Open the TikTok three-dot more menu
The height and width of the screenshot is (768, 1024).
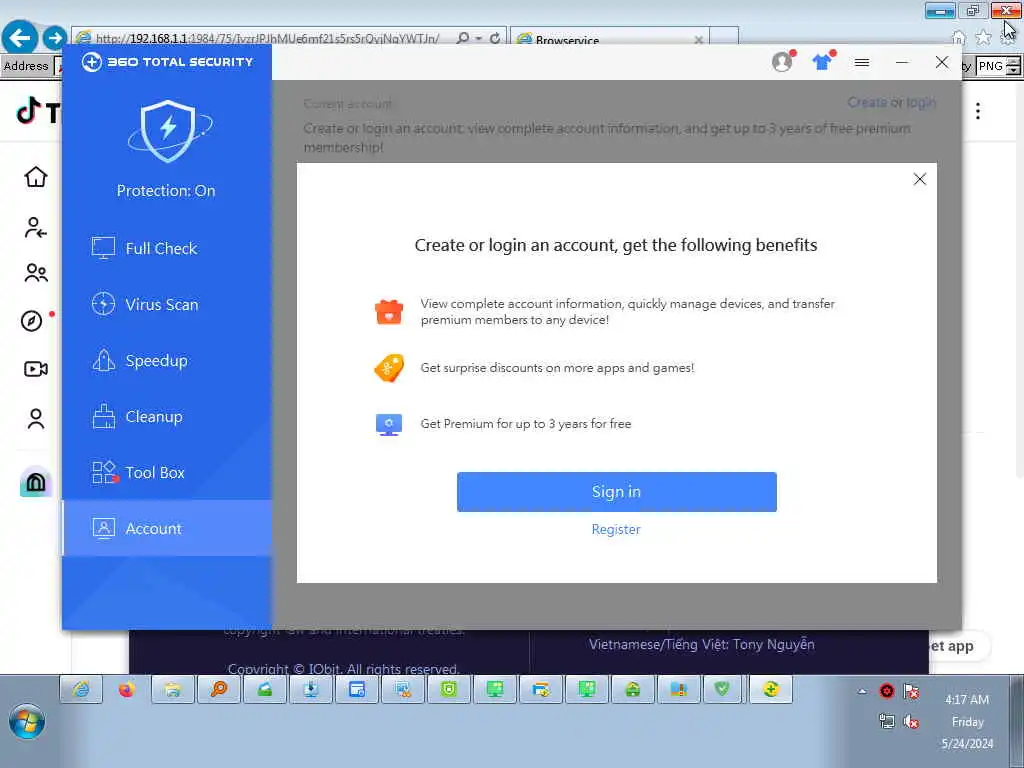(978, 111)
